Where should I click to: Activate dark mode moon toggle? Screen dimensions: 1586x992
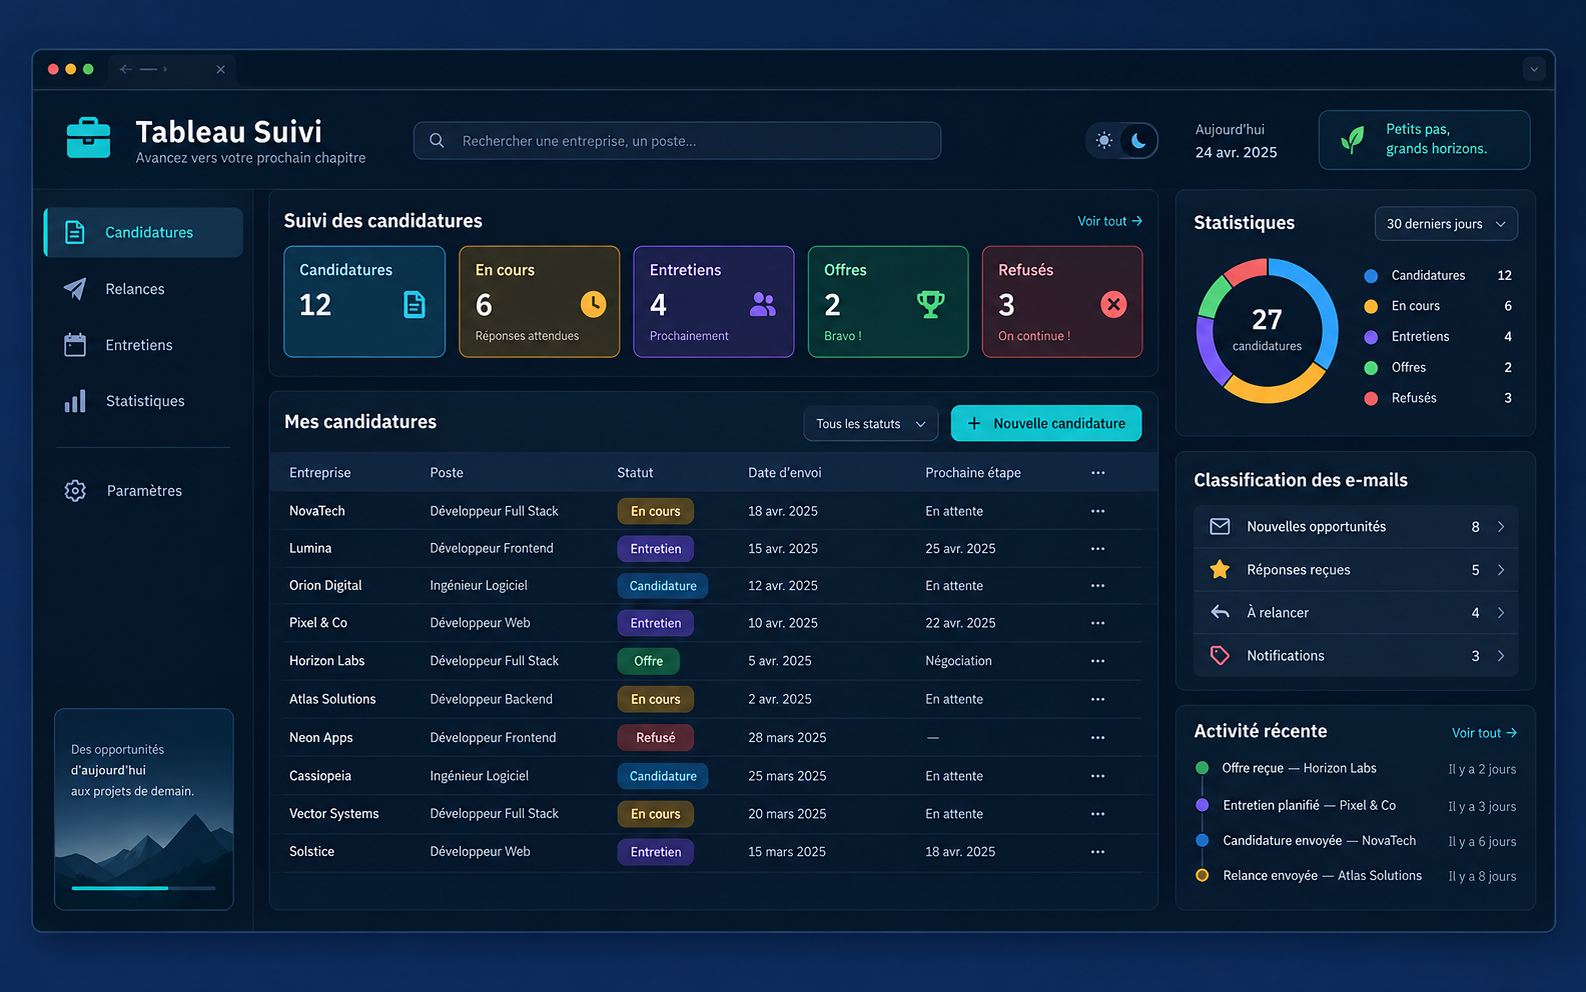[x=1139, y=140]
